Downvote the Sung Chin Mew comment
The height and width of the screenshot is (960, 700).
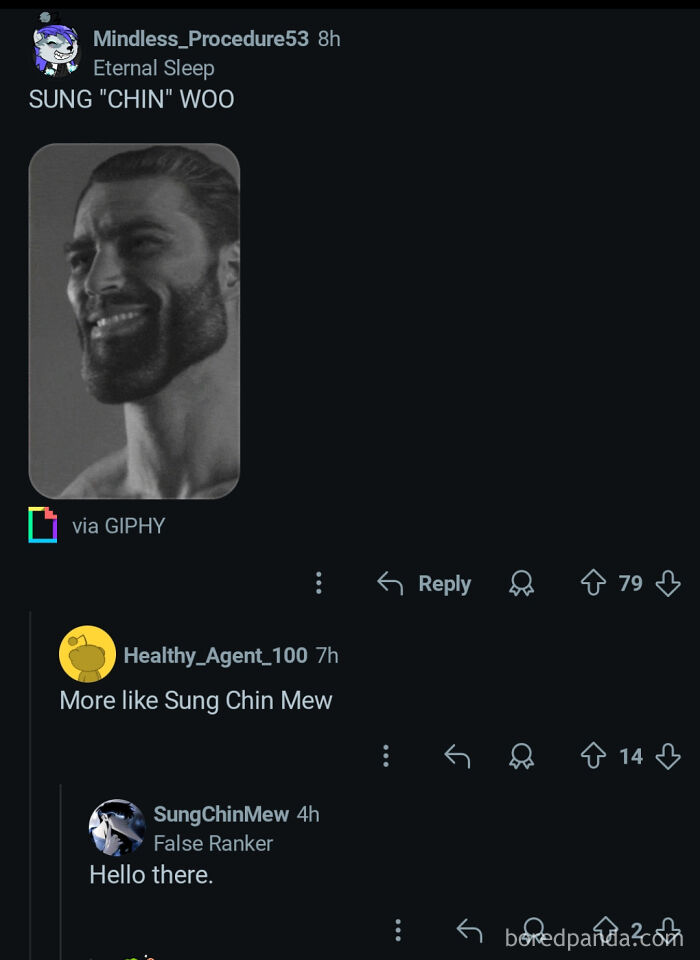(666, 757)
